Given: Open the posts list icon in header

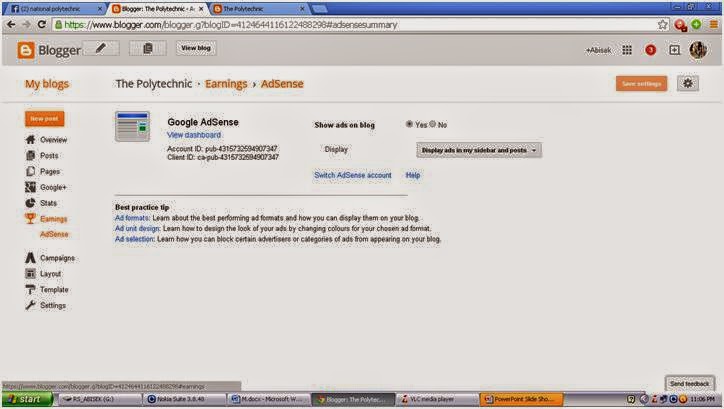Looking at the screenshot, I should (x=148, y=48).
